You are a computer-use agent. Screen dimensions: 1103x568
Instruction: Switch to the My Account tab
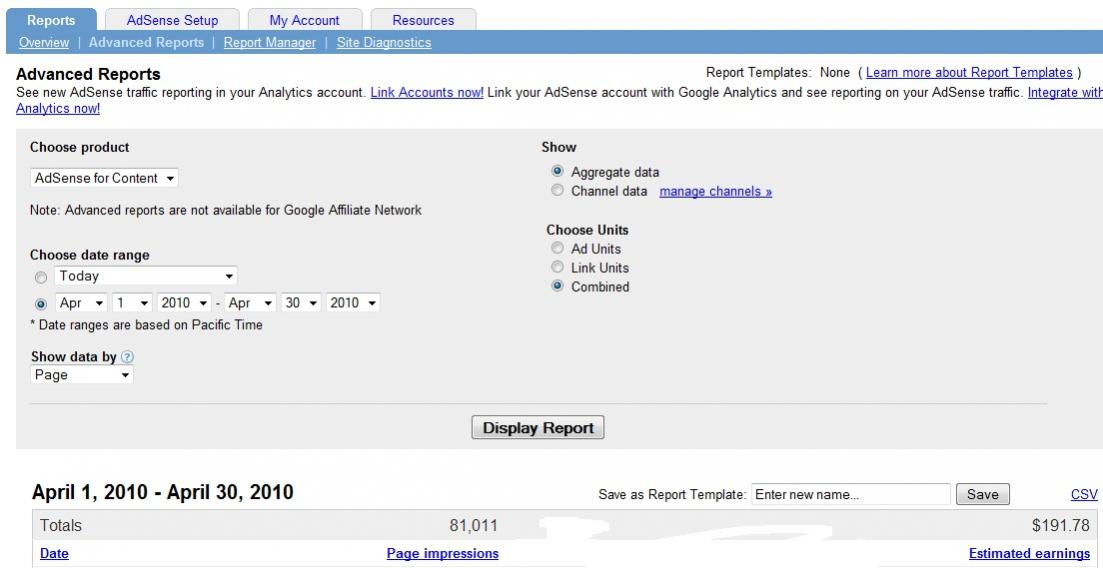pyautogui.click(x=305, y=20)
